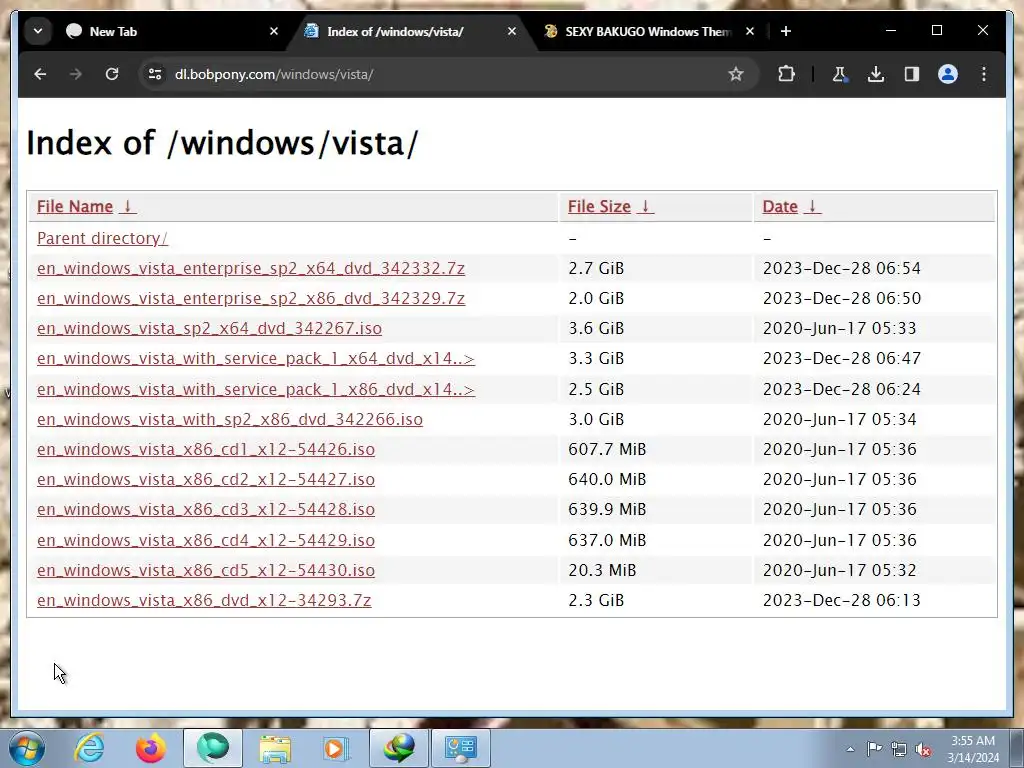Download x86_cd2_x12-54427.iso
Viewport: 1024px width, 768px height.
tap(206, 479)
